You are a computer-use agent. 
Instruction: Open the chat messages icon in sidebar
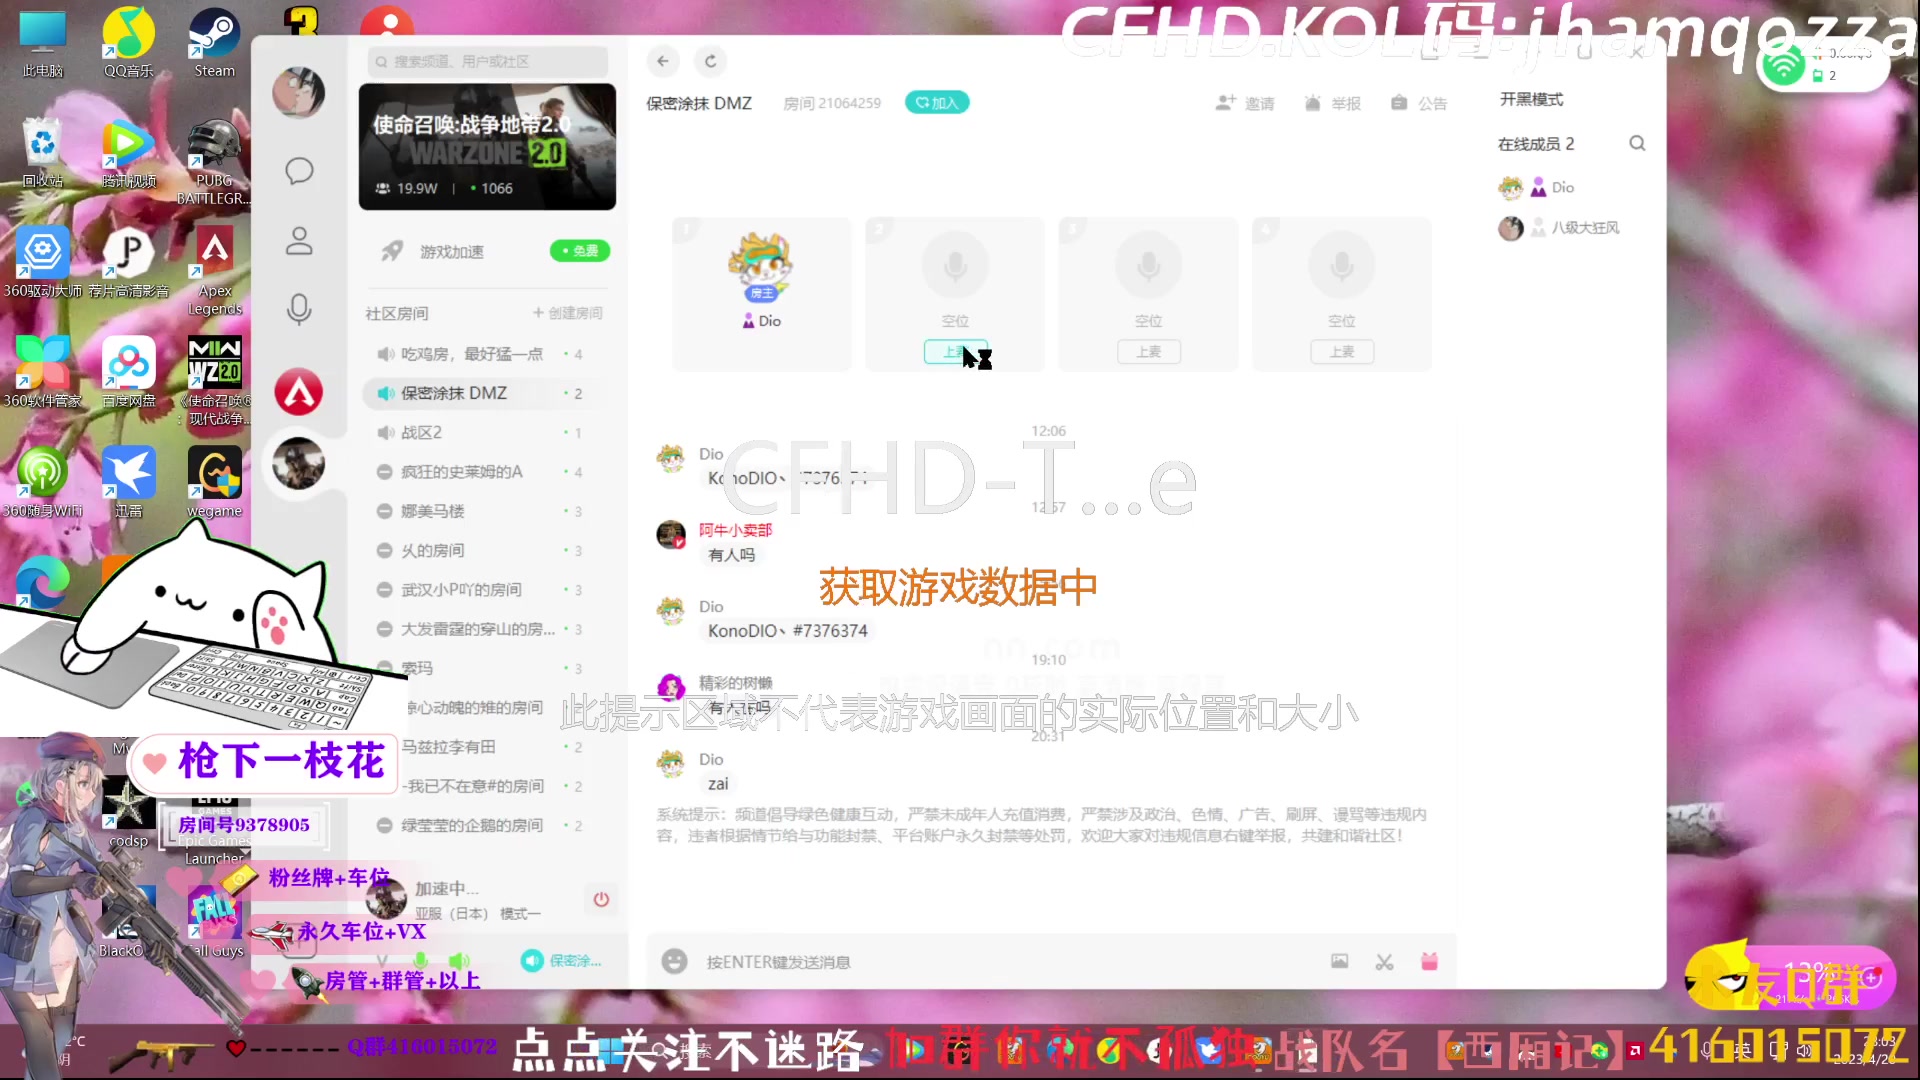click(299, 171)
